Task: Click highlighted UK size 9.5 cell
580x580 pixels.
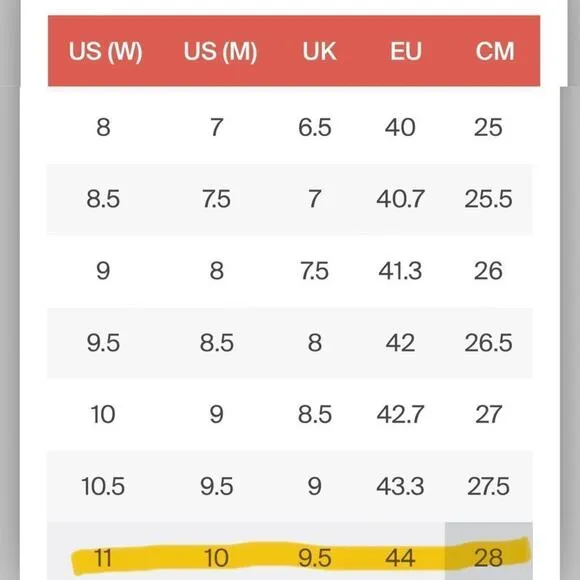Action: tap(315, 557)
